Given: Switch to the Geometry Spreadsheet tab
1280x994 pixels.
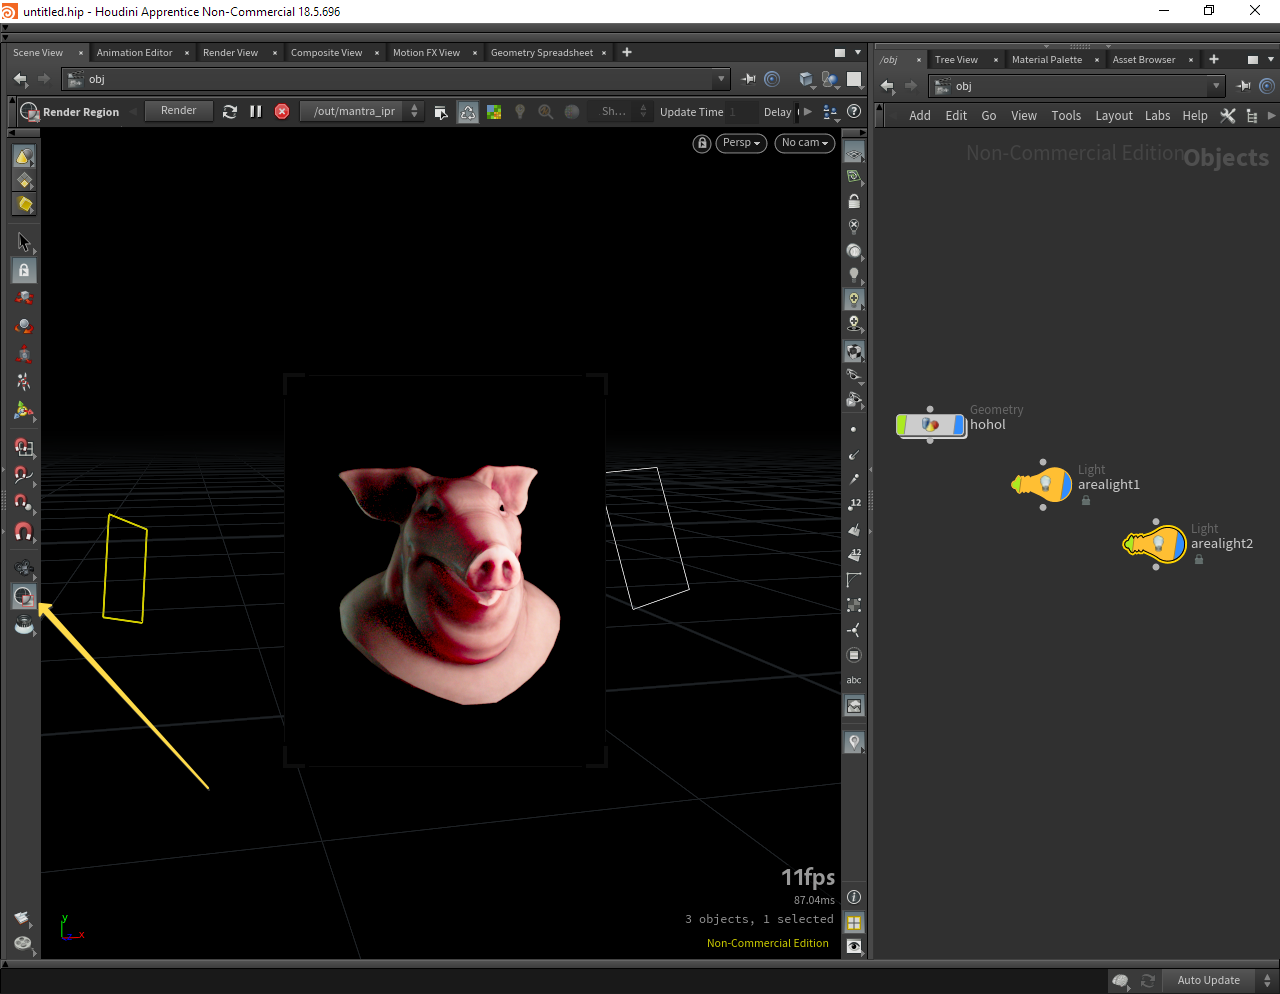Looking at the screenshot, I should 541,53.
